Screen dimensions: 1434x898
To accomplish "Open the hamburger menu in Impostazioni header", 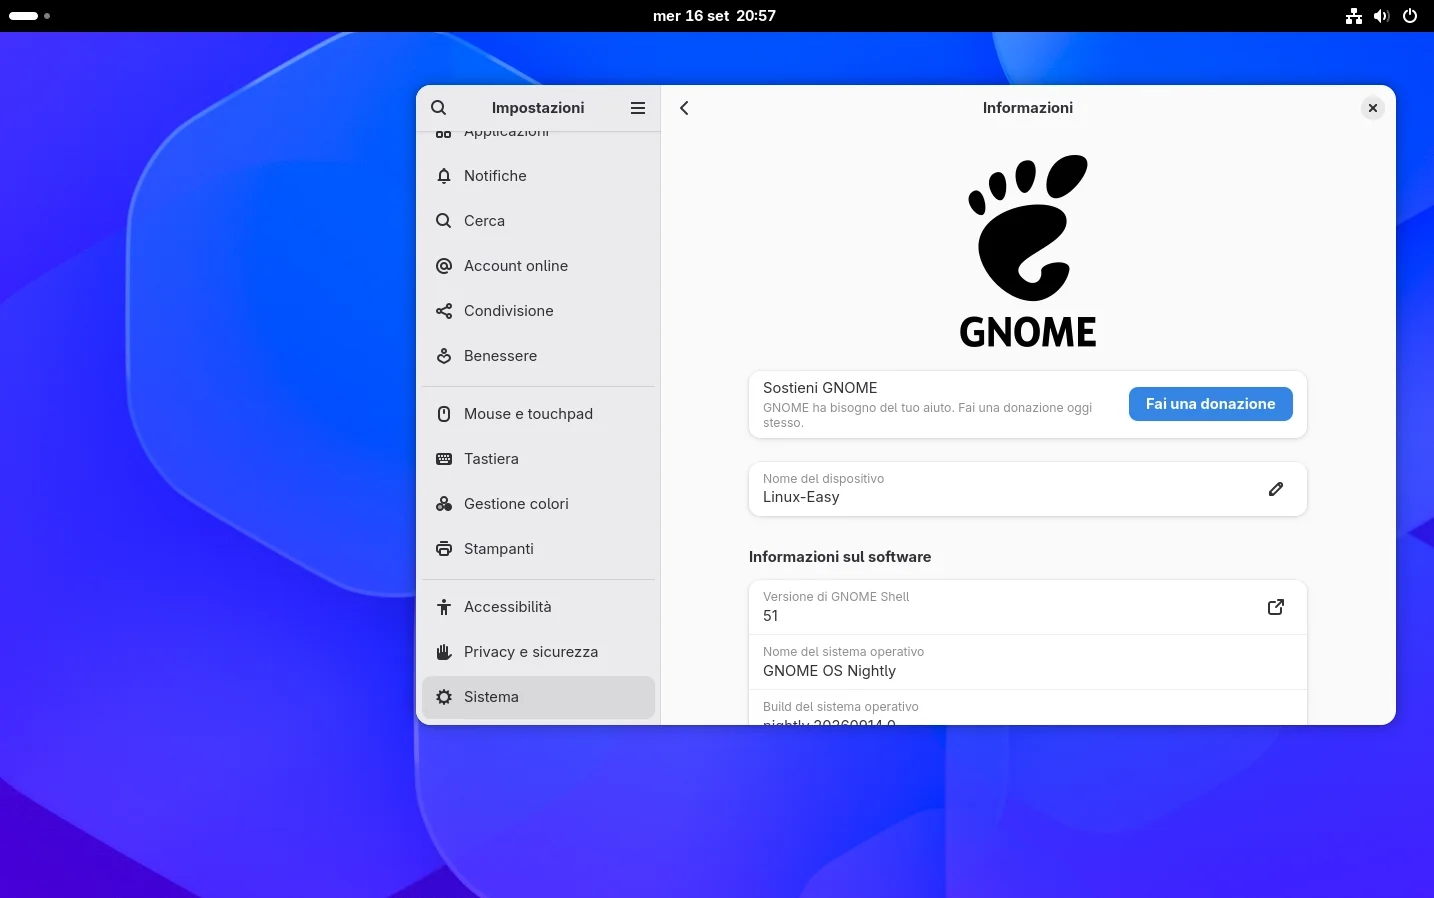I will [x=638, y=108].
